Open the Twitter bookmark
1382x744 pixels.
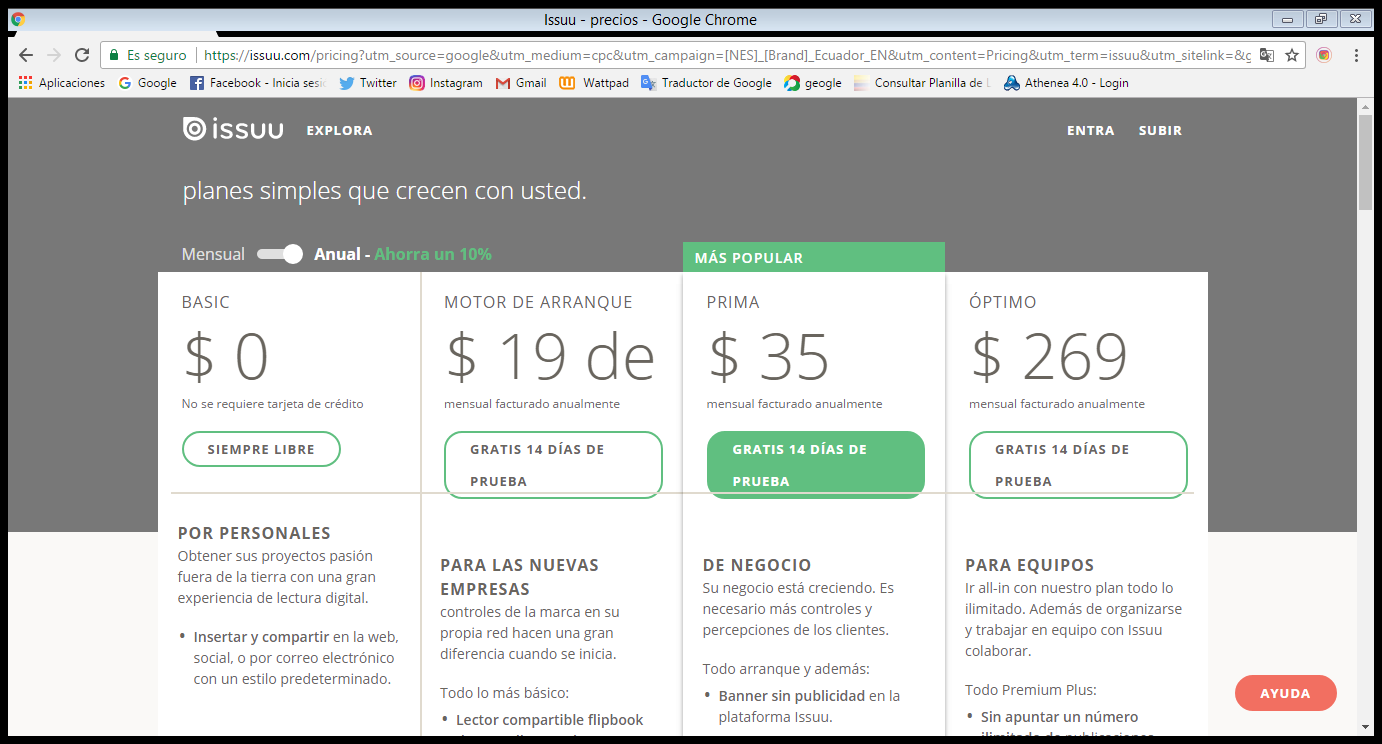coord(368,83)
